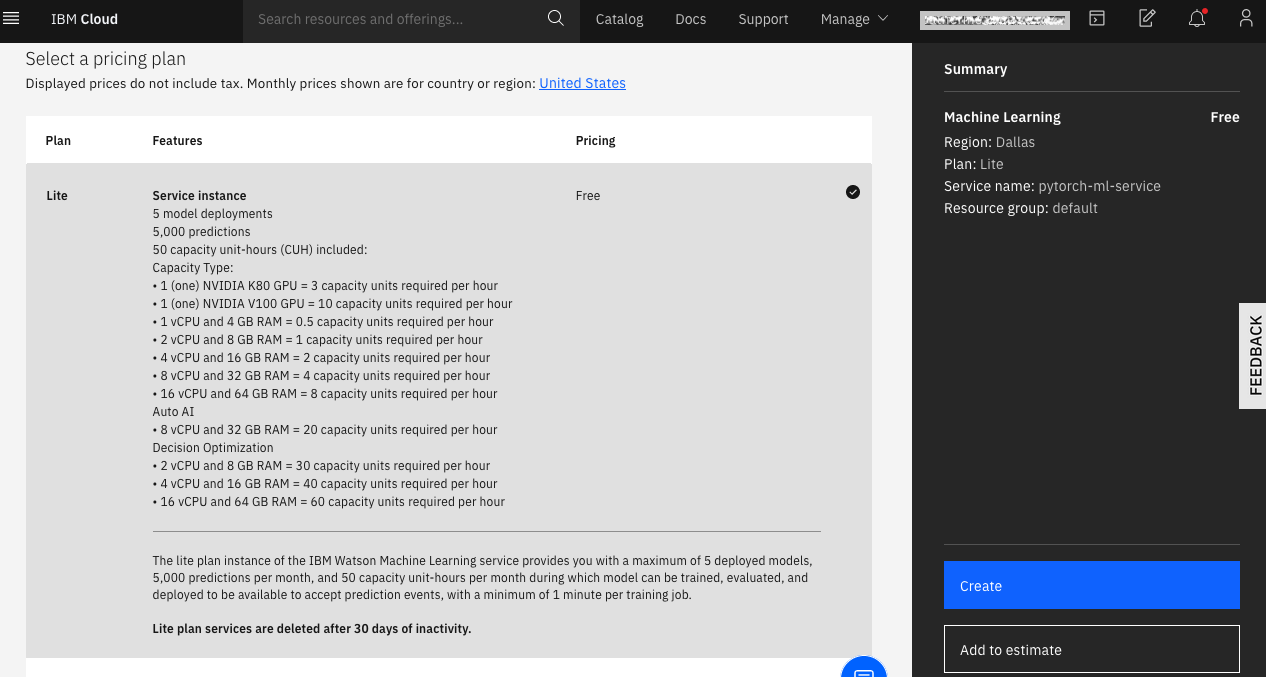The width and height of the screenshot is (1266, 677).
Task: Click the Plan column header
Action: click(58, 141)
